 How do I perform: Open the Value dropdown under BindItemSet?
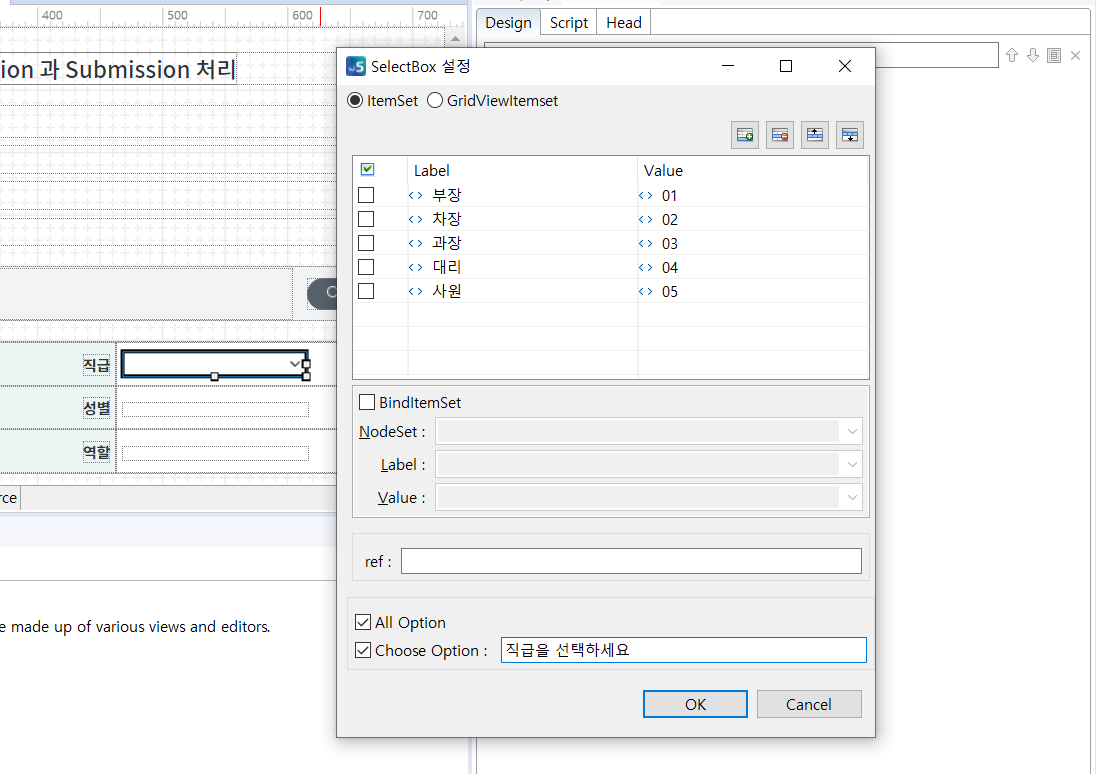pos(852,497)
